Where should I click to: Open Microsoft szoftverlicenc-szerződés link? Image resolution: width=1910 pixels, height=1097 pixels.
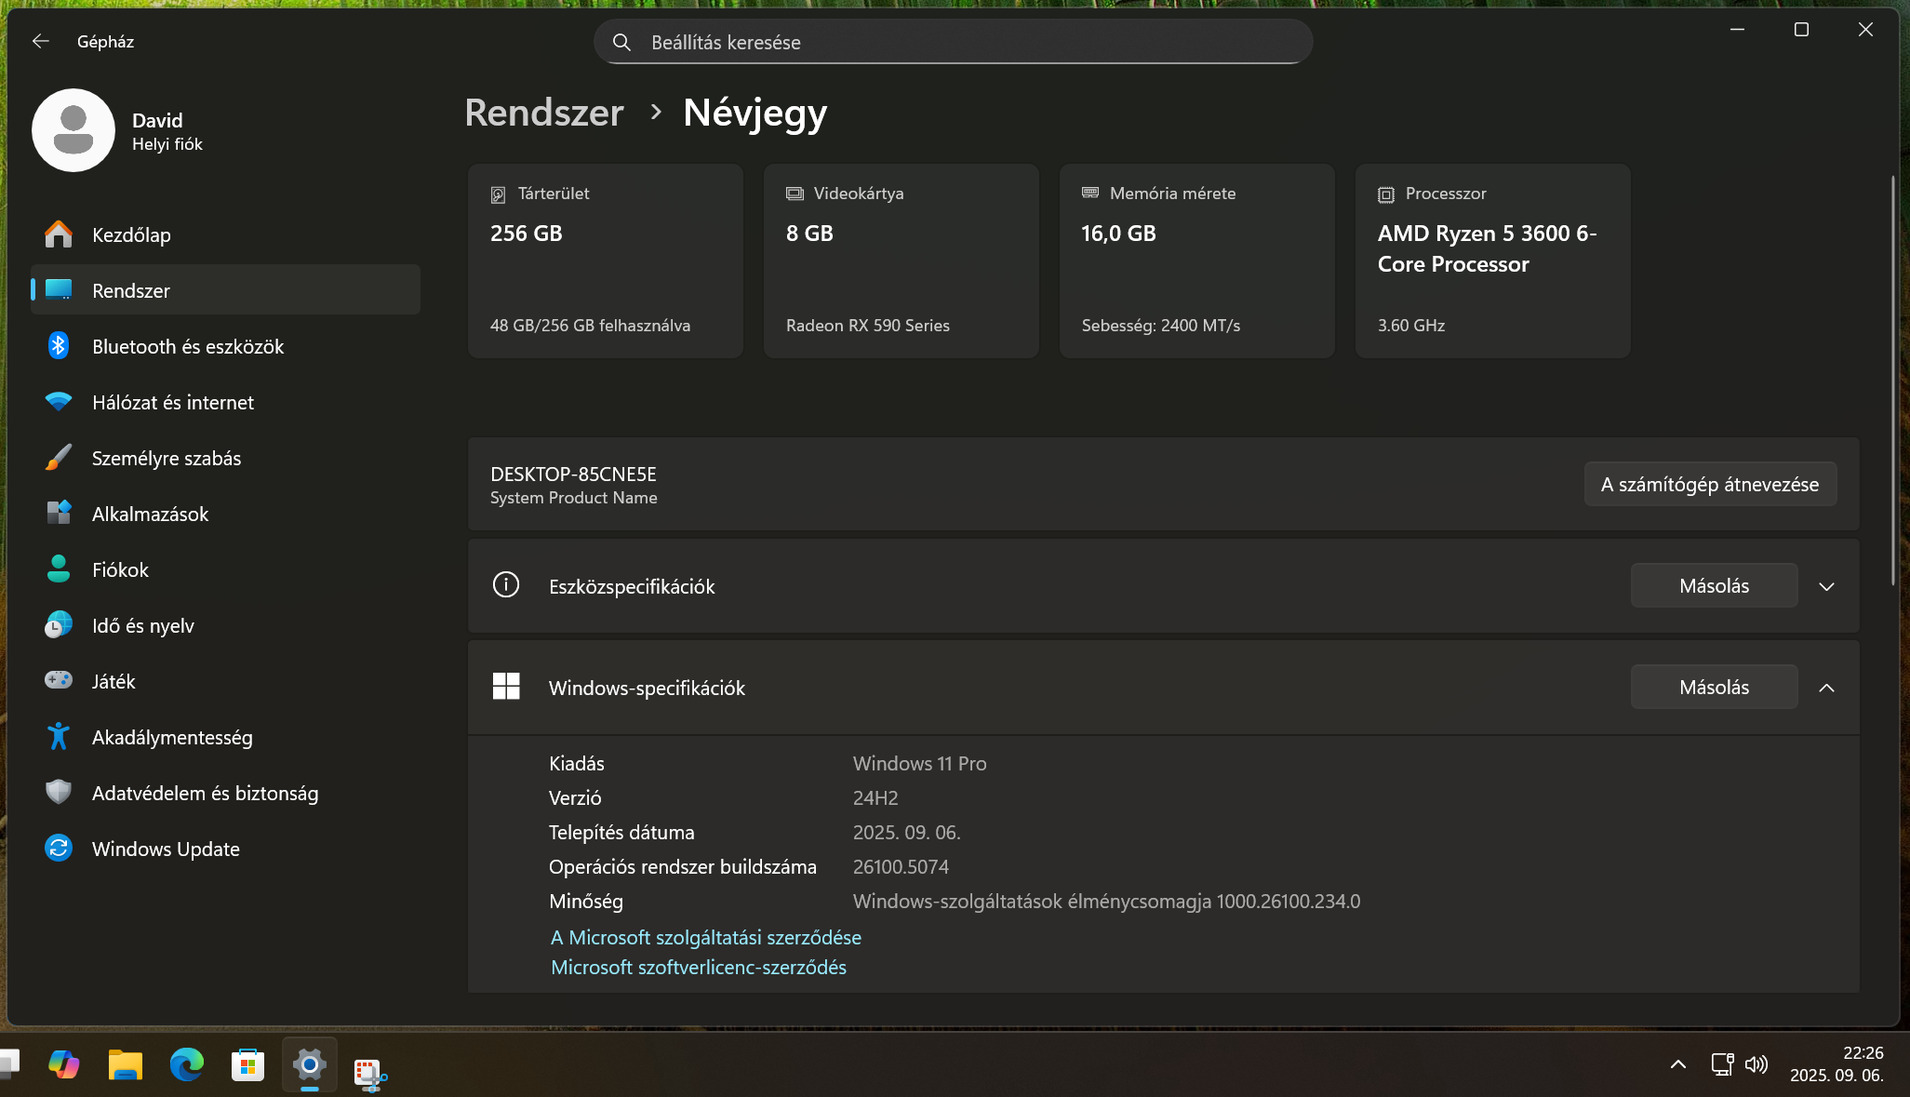coord(698,967)
